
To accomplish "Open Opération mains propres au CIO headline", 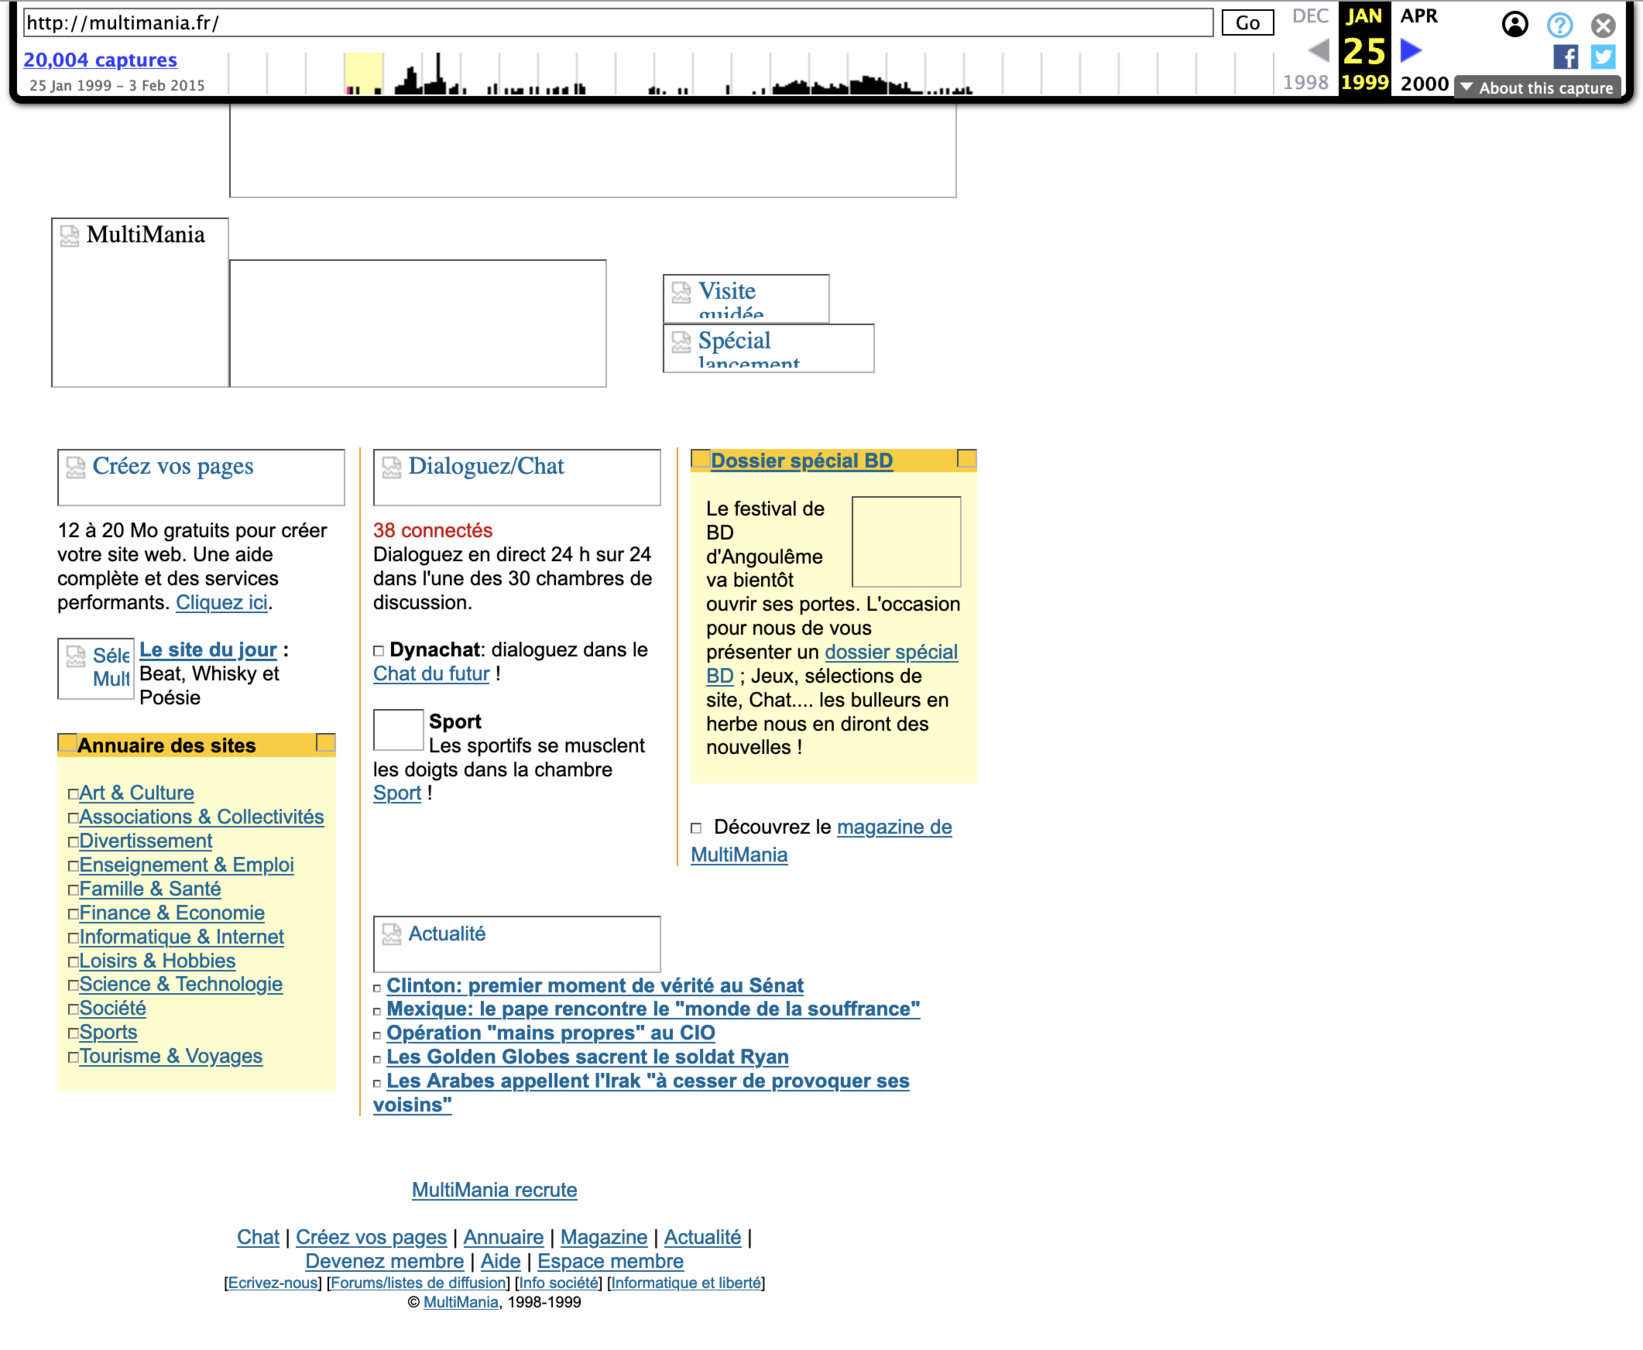I will (551, 1033).
